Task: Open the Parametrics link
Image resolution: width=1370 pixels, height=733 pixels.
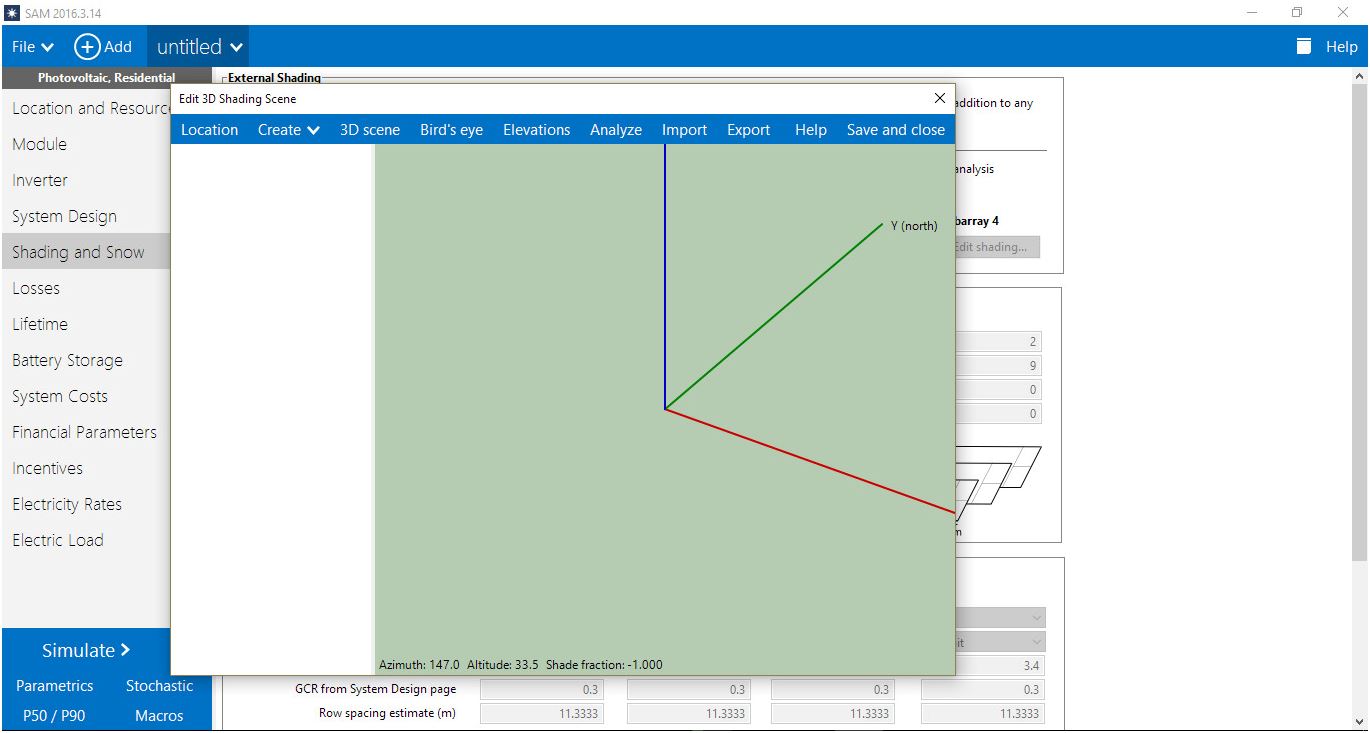Action: tap(55, 686)
